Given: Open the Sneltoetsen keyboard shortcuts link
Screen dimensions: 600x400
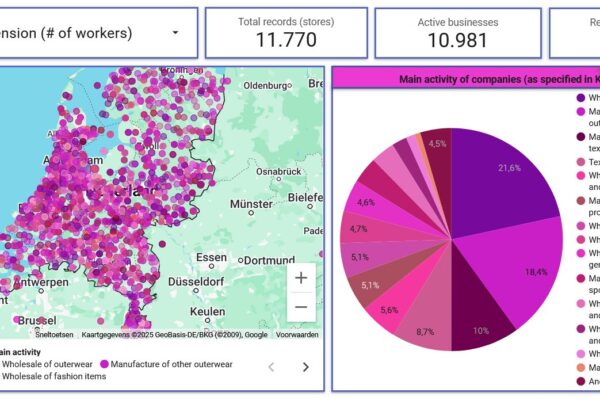Looking at the screenshot, I should (54, 335).
